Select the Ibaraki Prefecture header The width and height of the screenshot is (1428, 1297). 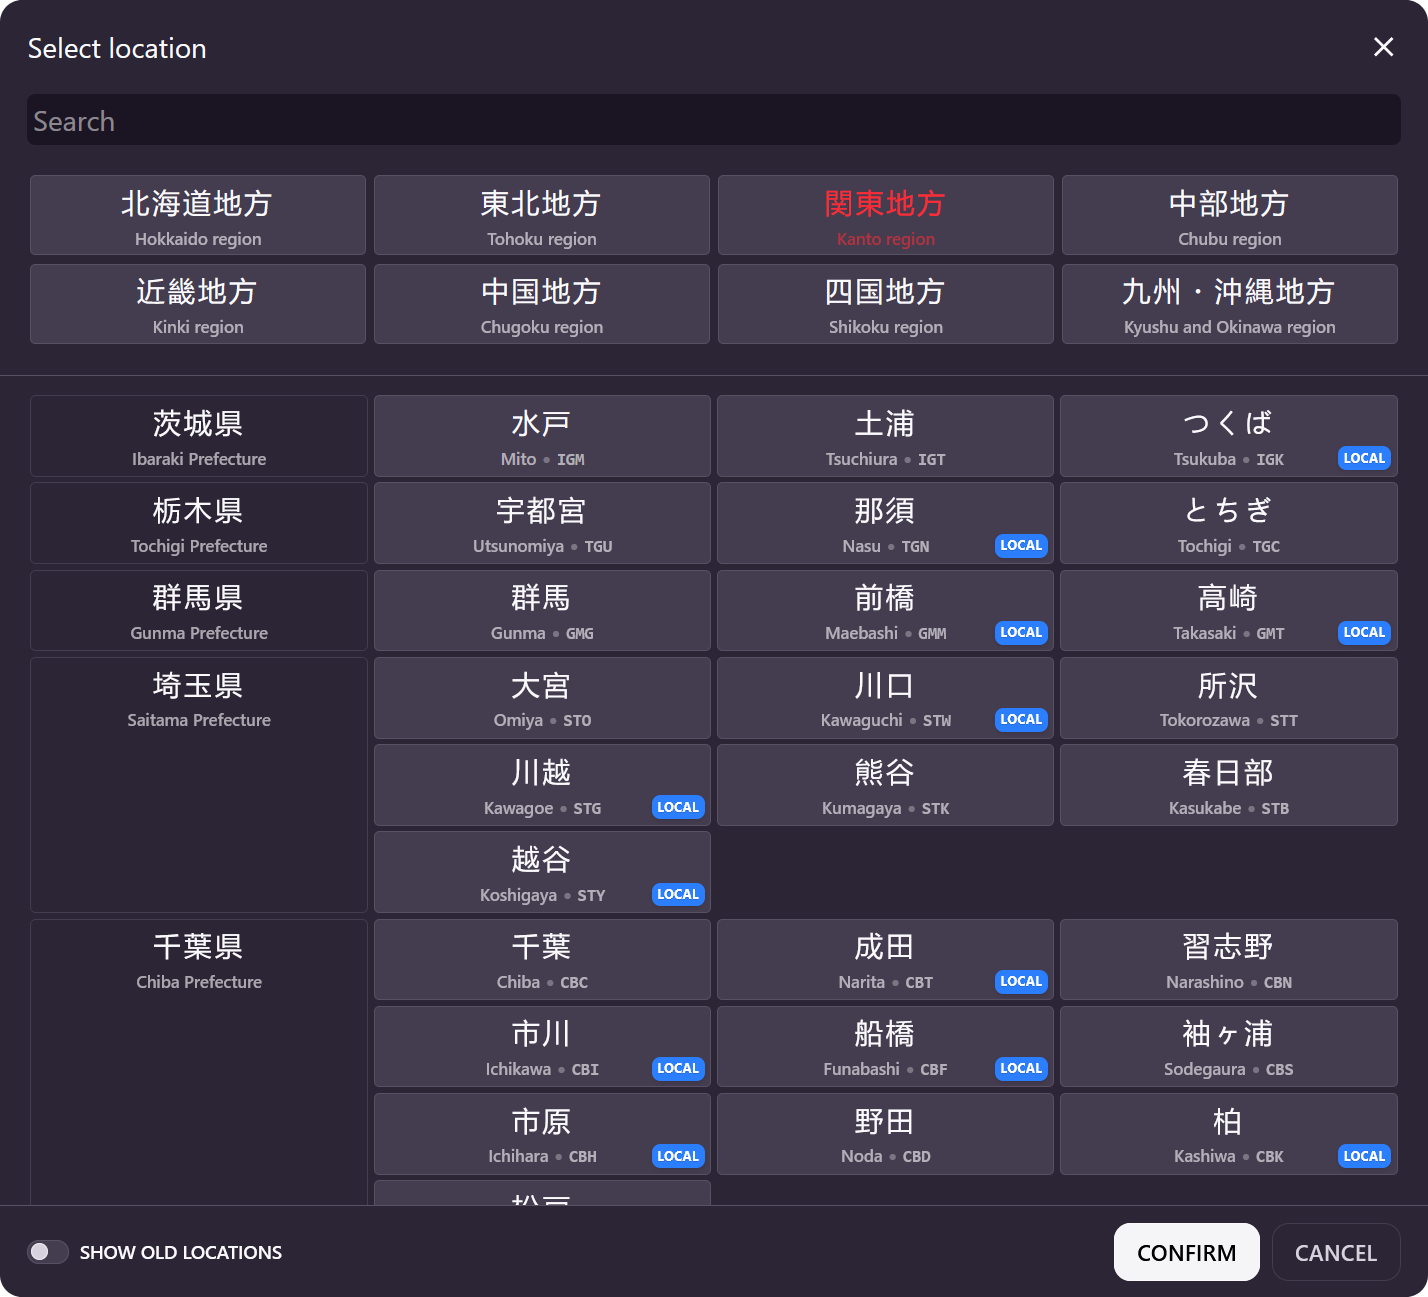point(198,436)
